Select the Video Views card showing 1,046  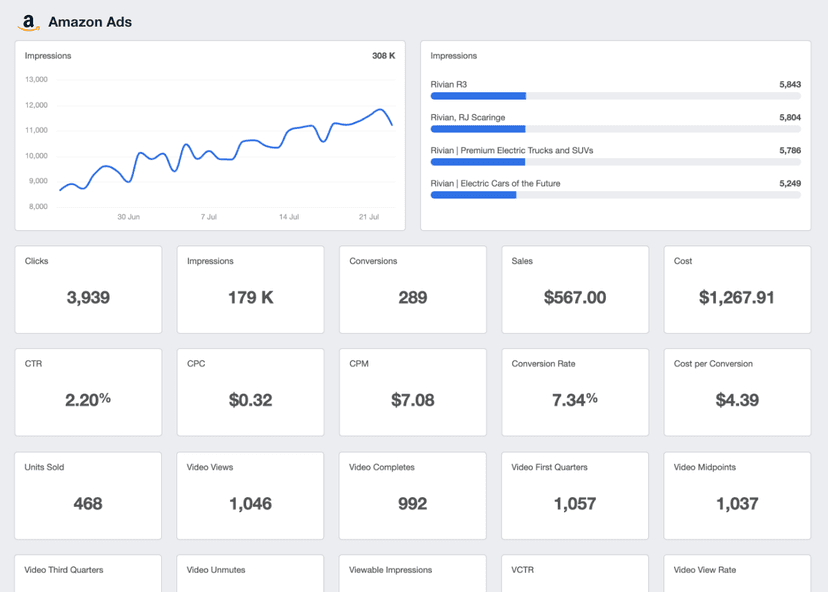pyautogui.click(x=250, y=495)
